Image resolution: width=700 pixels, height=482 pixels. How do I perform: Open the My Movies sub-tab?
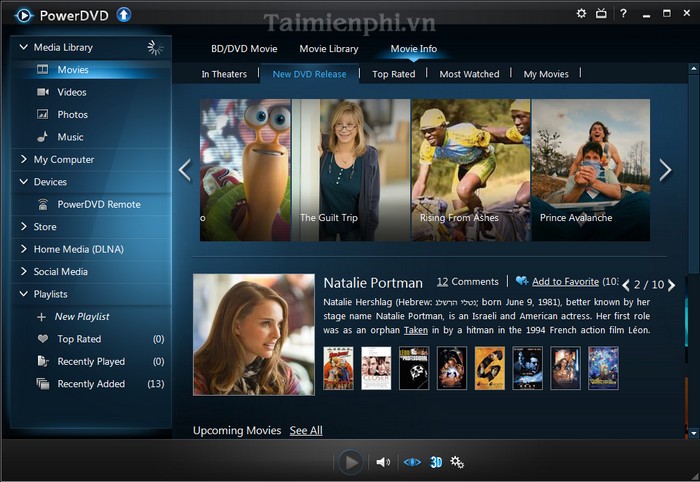(546, 74)
